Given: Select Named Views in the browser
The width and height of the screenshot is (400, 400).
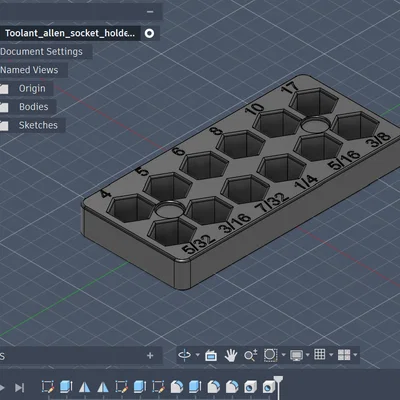Looking at the screenshot, I should 29,70.
